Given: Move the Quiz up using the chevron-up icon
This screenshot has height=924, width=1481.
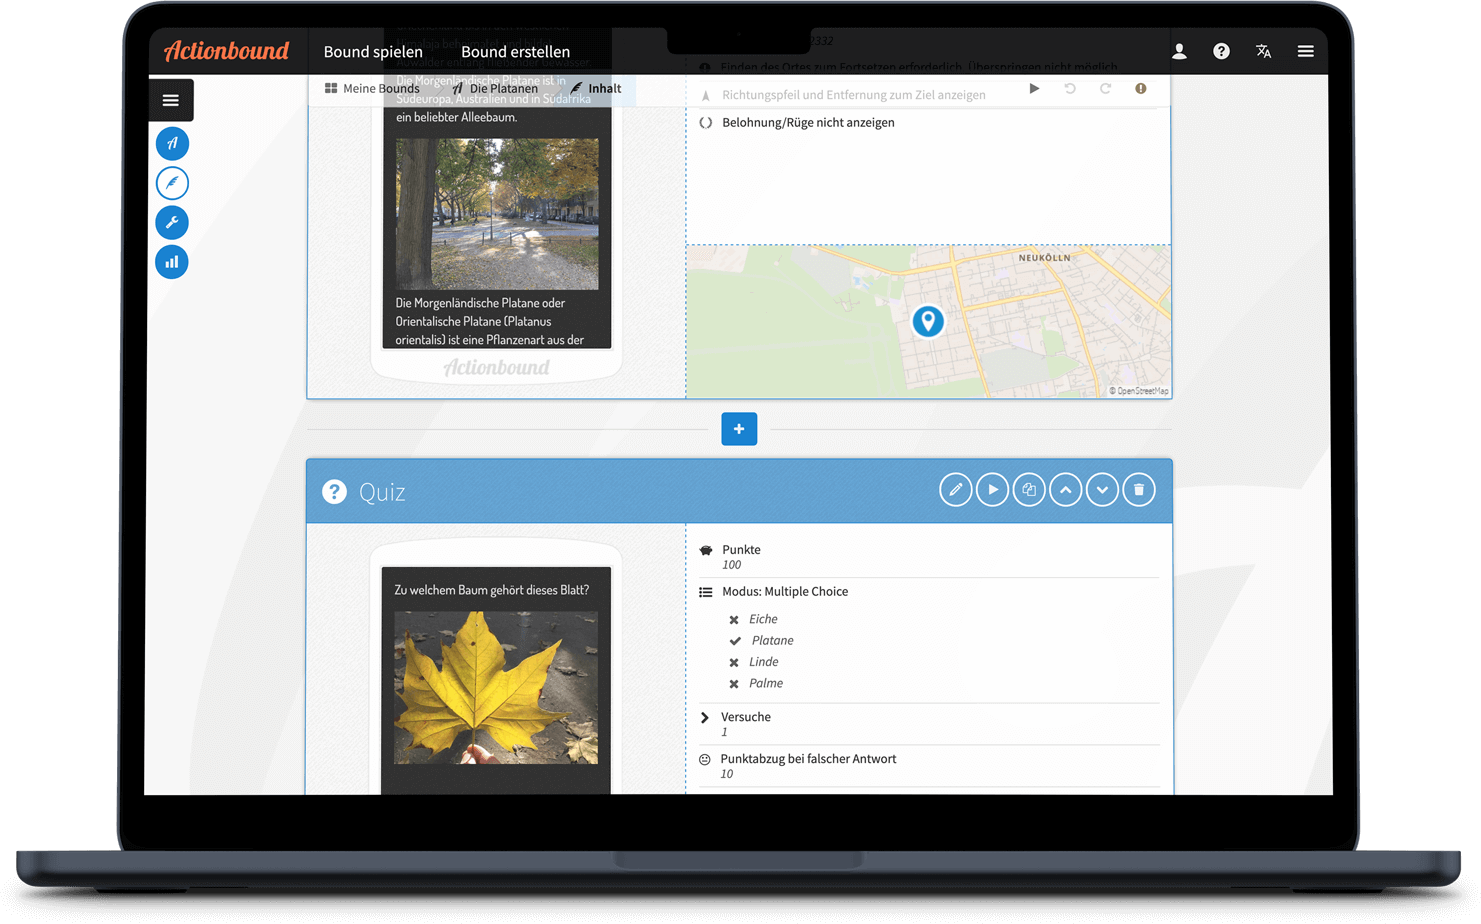Looking at the screenshot, I should coord(1065,489).
